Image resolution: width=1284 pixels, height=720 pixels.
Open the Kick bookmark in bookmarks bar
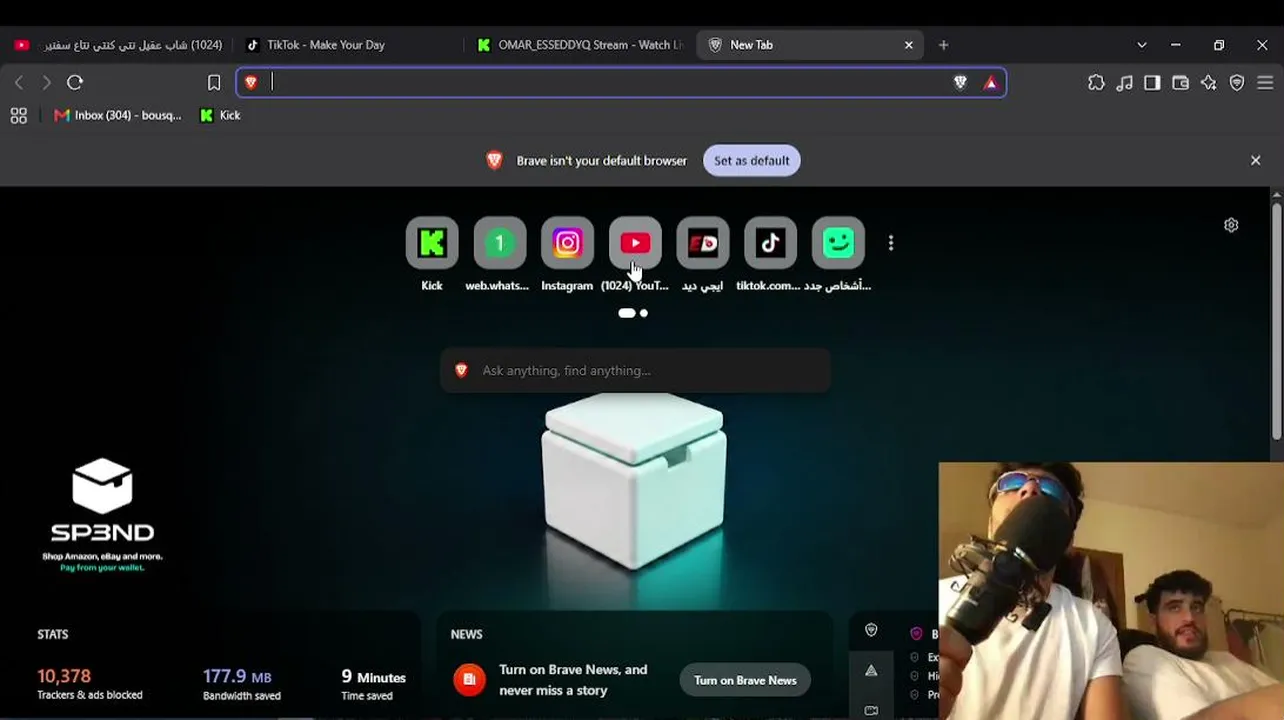click(221, 116)
